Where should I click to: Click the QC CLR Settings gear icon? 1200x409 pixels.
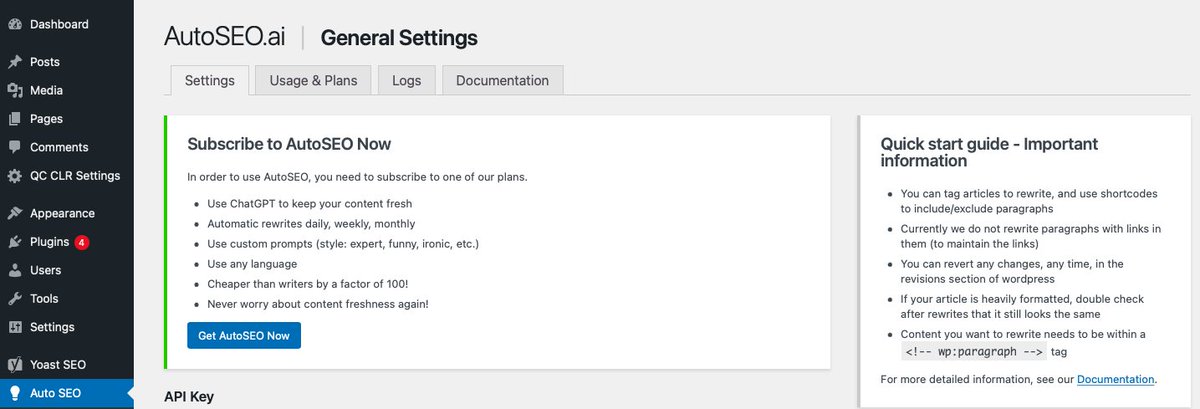14,176
